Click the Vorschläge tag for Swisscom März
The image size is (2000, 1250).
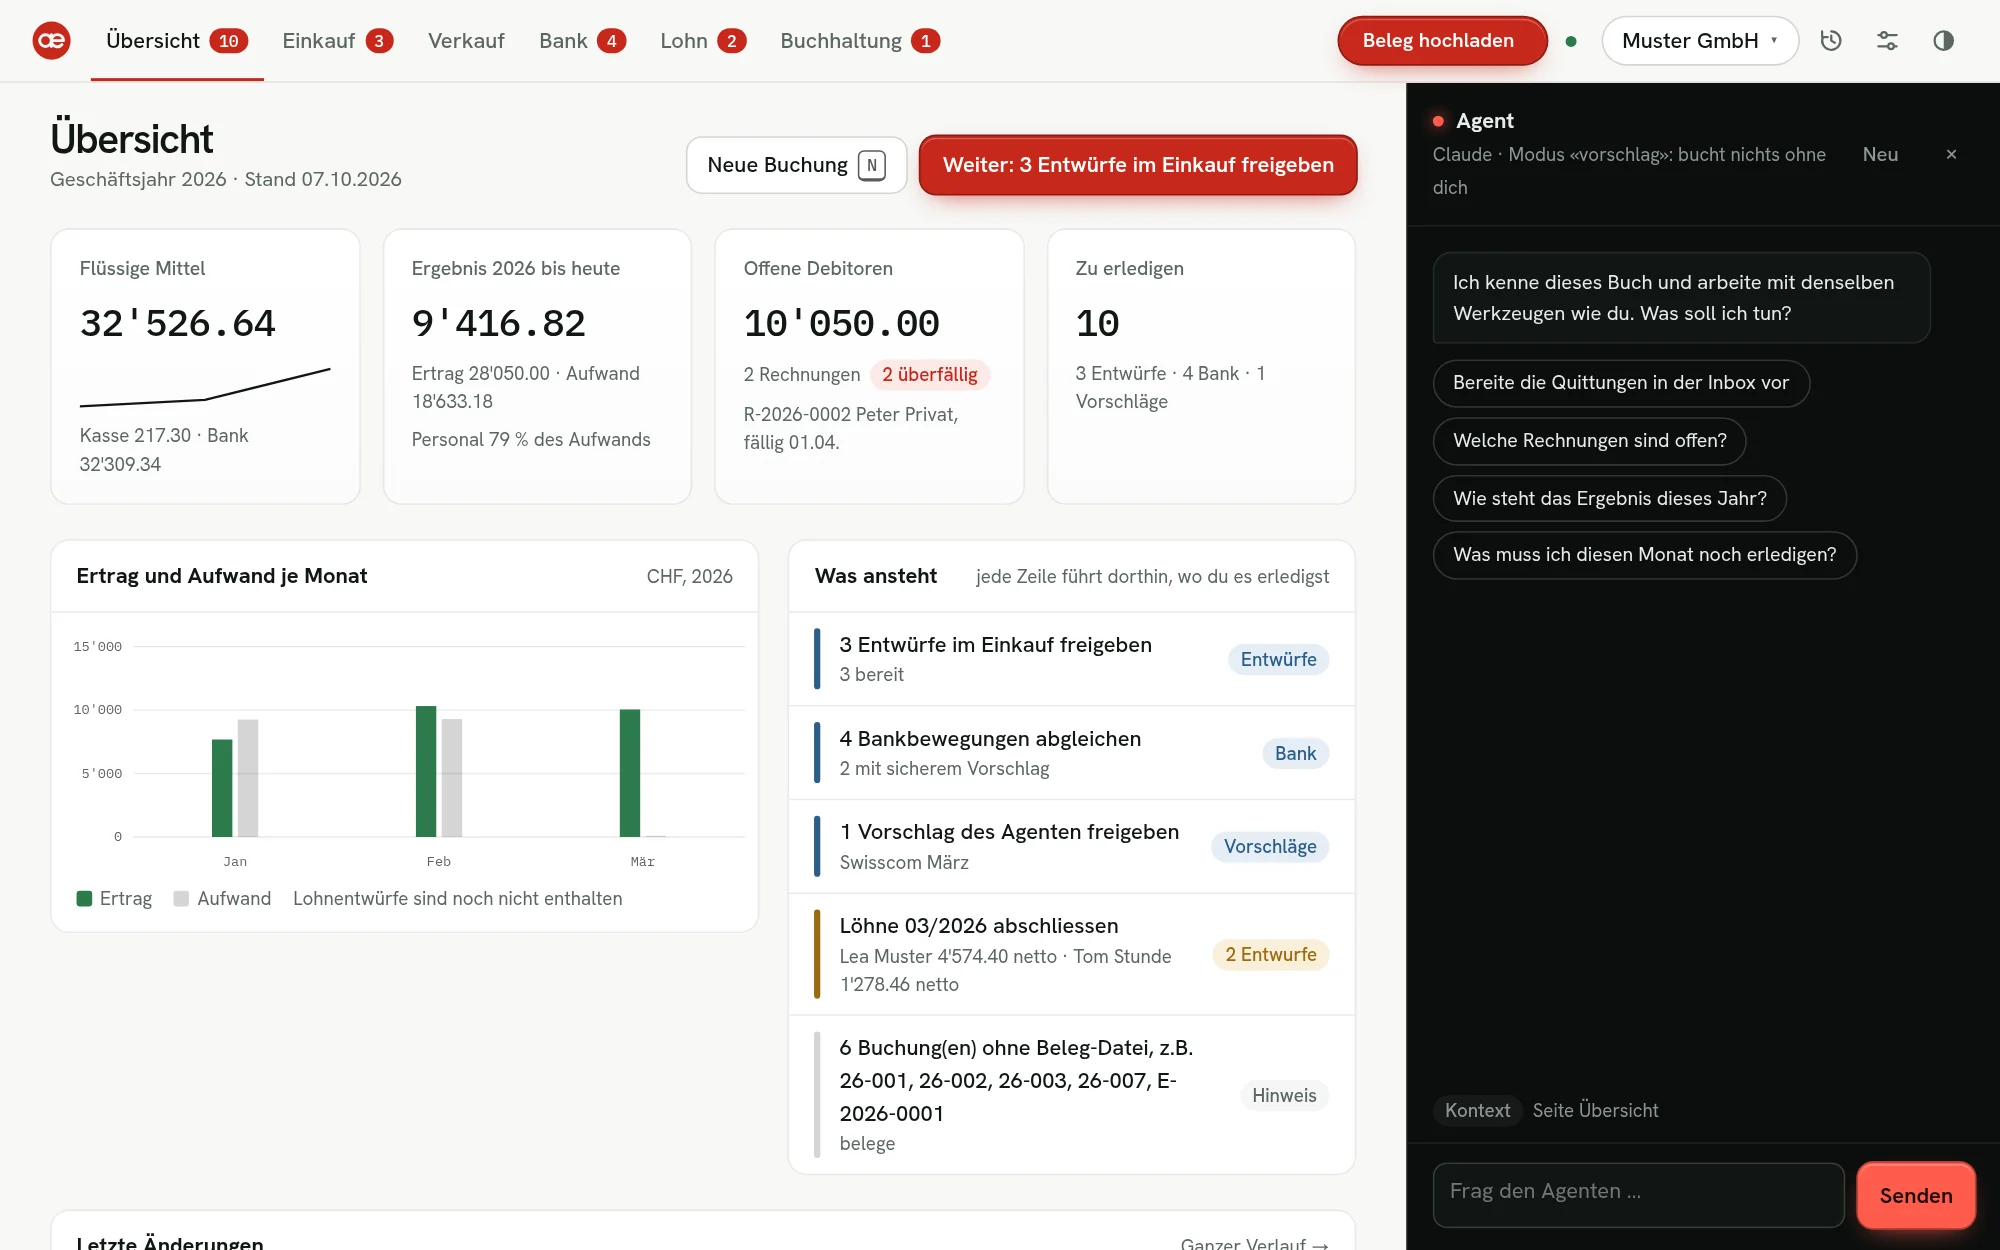pyautogui.click(x=1270, y=847)
